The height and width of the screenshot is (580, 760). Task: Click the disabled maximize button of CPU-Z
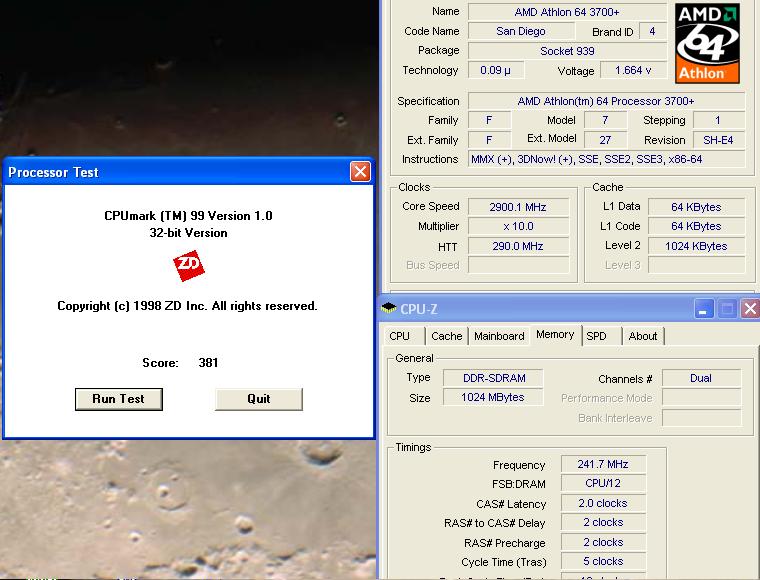tap(727, 309)
